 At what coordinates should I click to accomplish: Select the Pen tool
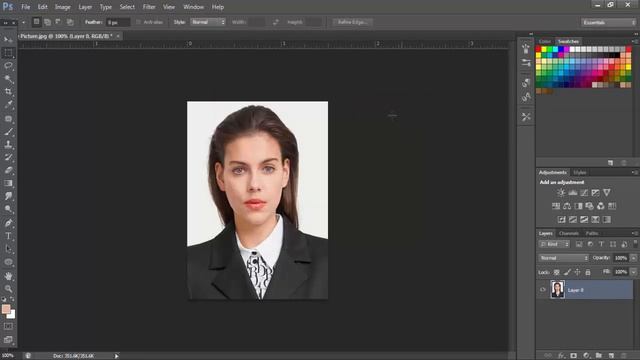pyautogui.click(x=8, y=223)
